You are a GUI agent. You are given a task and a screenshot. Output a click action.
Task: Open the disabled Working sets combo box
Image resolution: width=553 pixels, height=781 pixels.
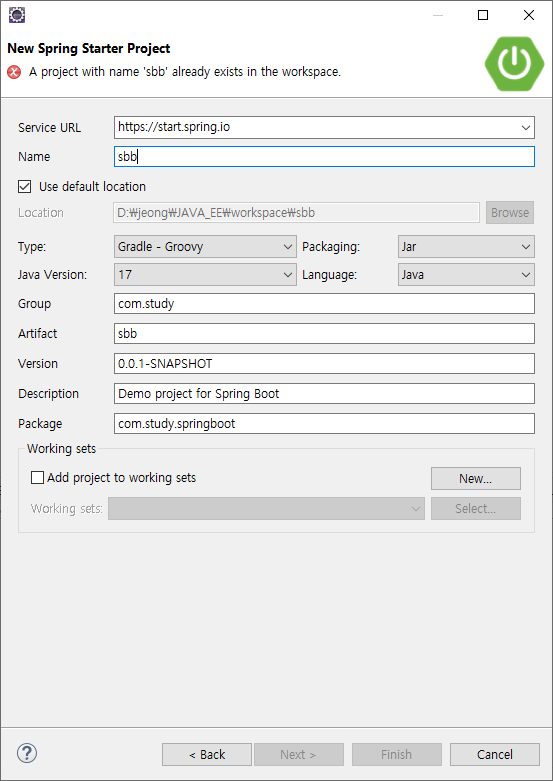[x=267, y=509]
